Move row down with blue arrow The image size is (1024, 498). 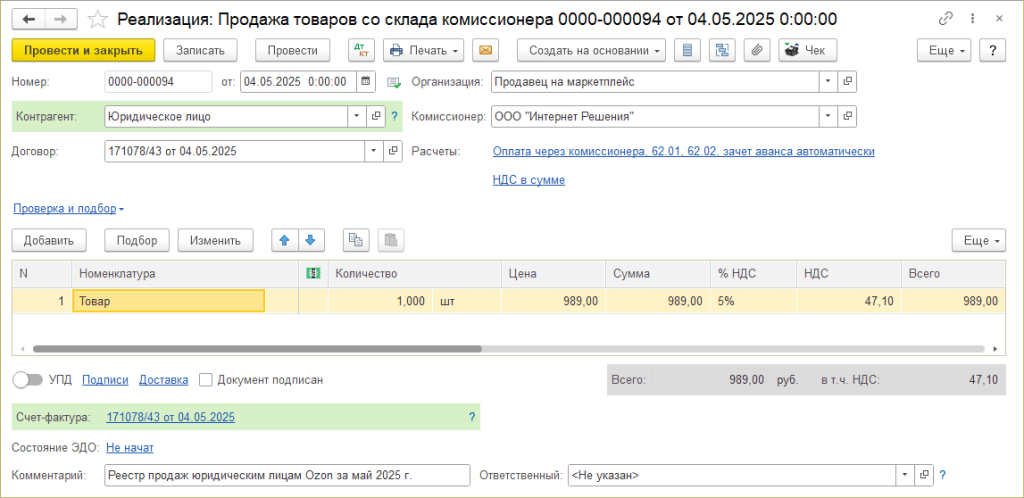pos(310,240)
